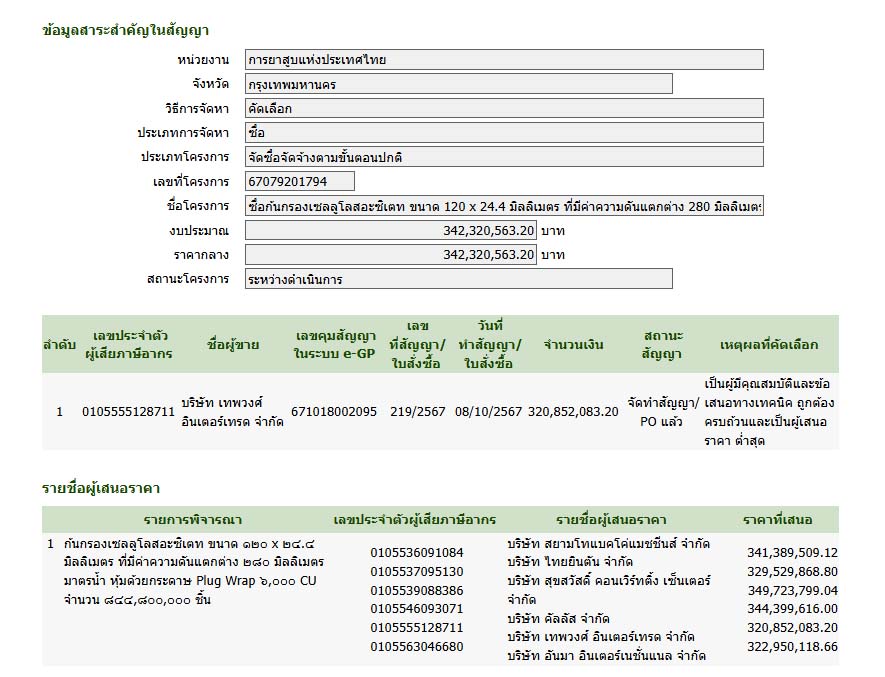The height and width of the screenshot is (677, 885).
Task: Click the offered price 349,723,799.04
Action: (792, 590)
